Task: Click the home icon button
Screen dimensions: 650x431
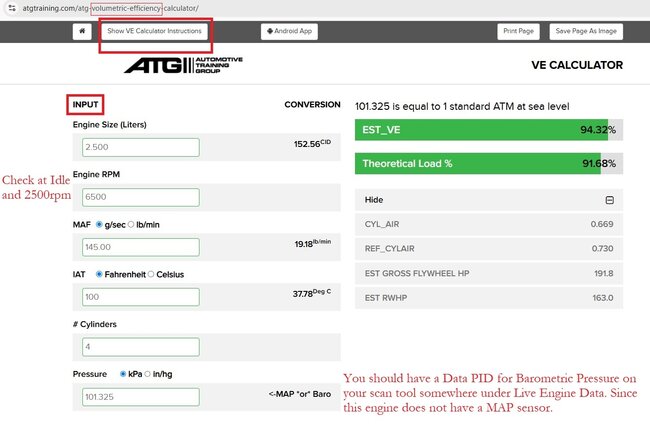Action: tap(82, 31)
